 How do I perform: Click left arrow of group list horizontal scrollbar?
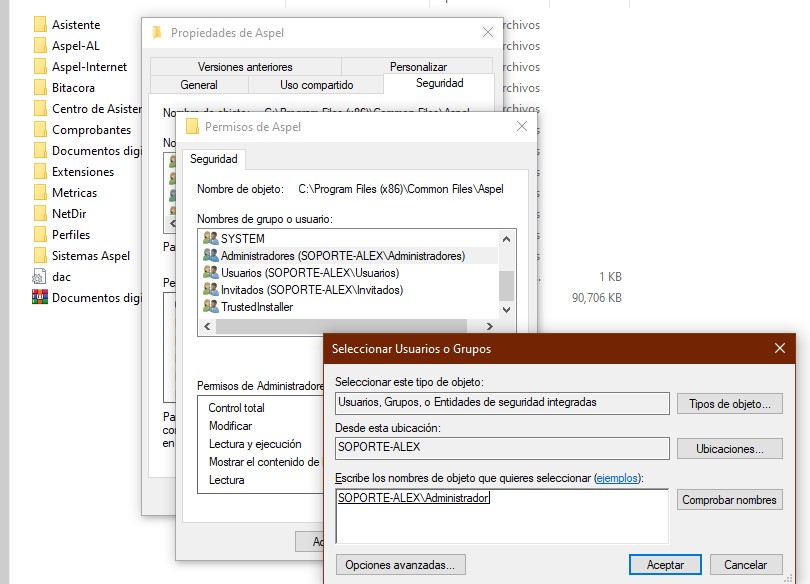click(207, 326)
